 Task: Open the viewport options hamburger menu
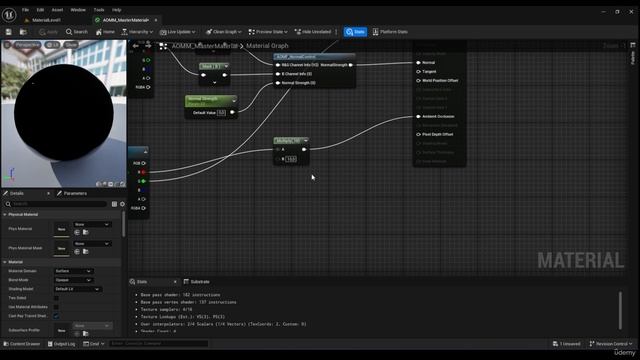[7, 44]
